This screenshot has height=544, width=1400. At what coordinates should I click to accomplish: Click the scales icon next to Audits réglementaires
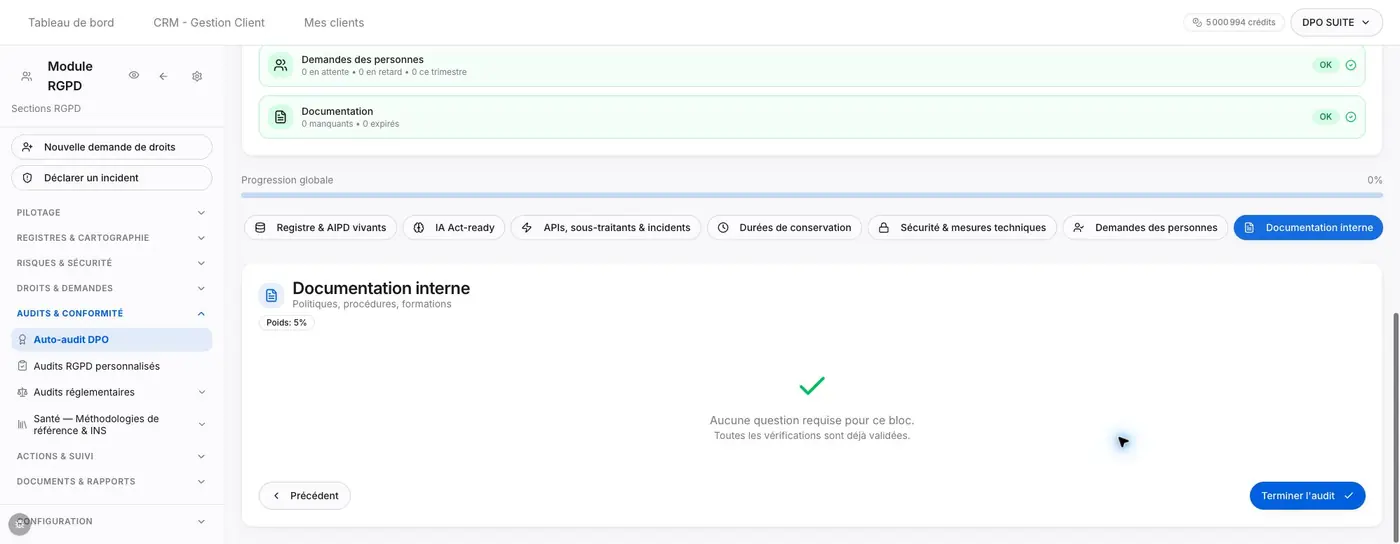point(23,392)
